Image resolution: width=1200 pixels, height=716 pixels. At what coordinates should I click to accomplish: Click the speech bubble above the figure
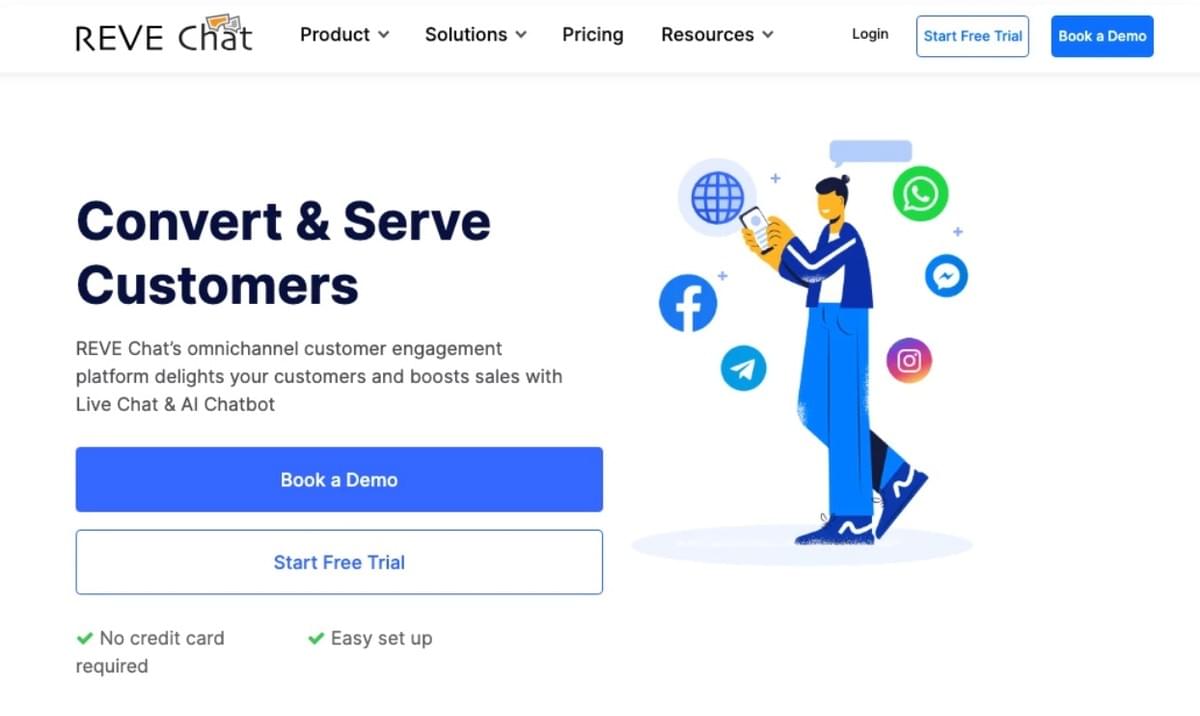point(870,152)
